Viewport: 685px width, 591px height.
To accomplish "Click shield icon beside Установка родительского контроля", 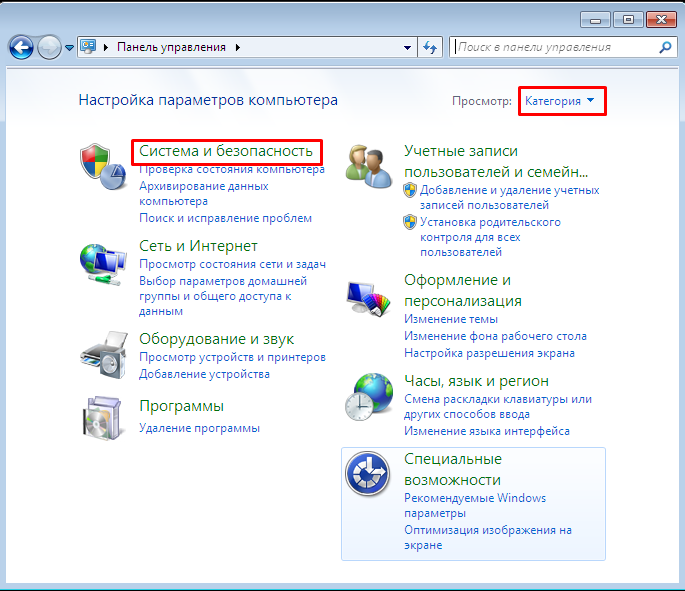I will (410, 222).
